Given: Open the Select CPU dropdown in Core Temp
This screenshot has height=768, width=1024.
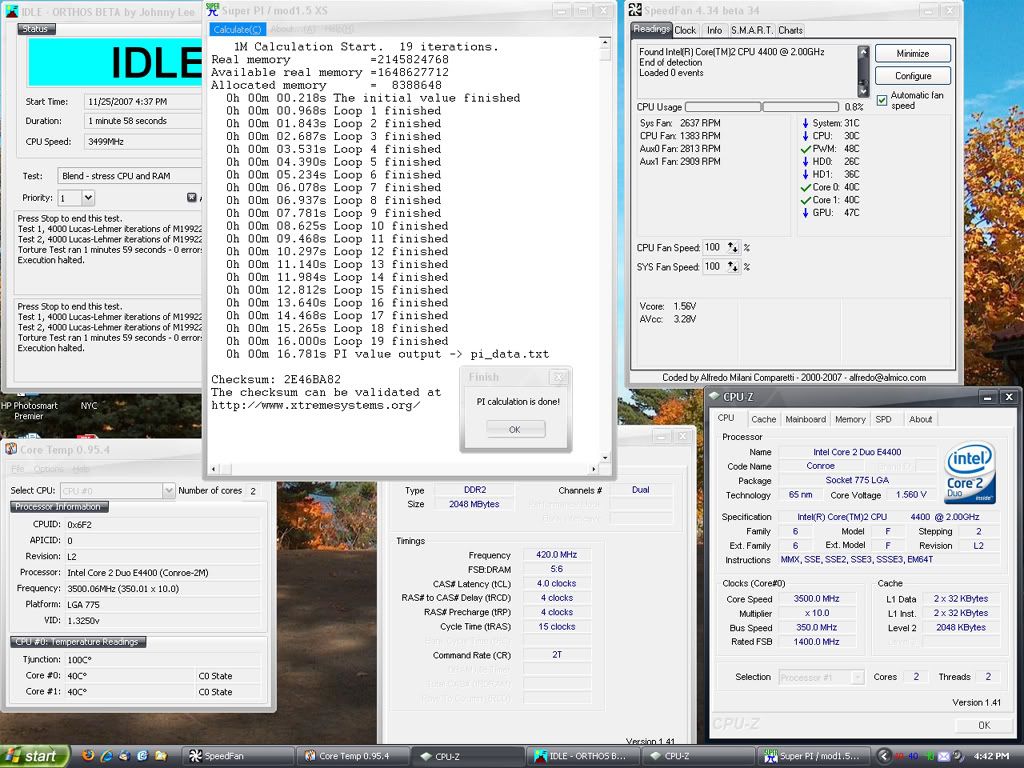Looking at the screenshot, I should (x=168, y=490).
